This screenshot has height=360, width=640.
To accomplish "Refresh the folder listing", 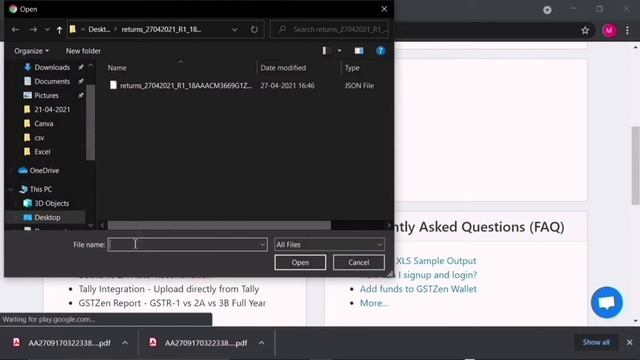I will (254, 29).
